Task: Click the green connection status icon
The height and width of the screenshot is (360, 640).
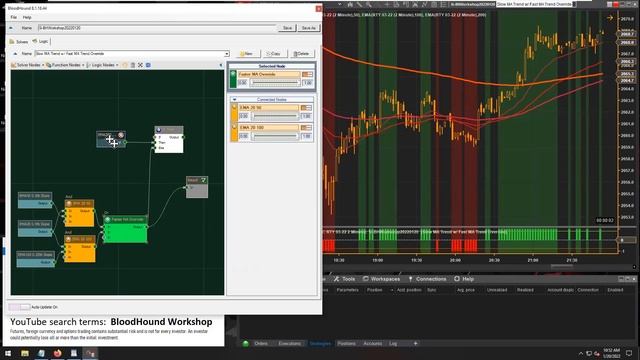Action: 246,344
